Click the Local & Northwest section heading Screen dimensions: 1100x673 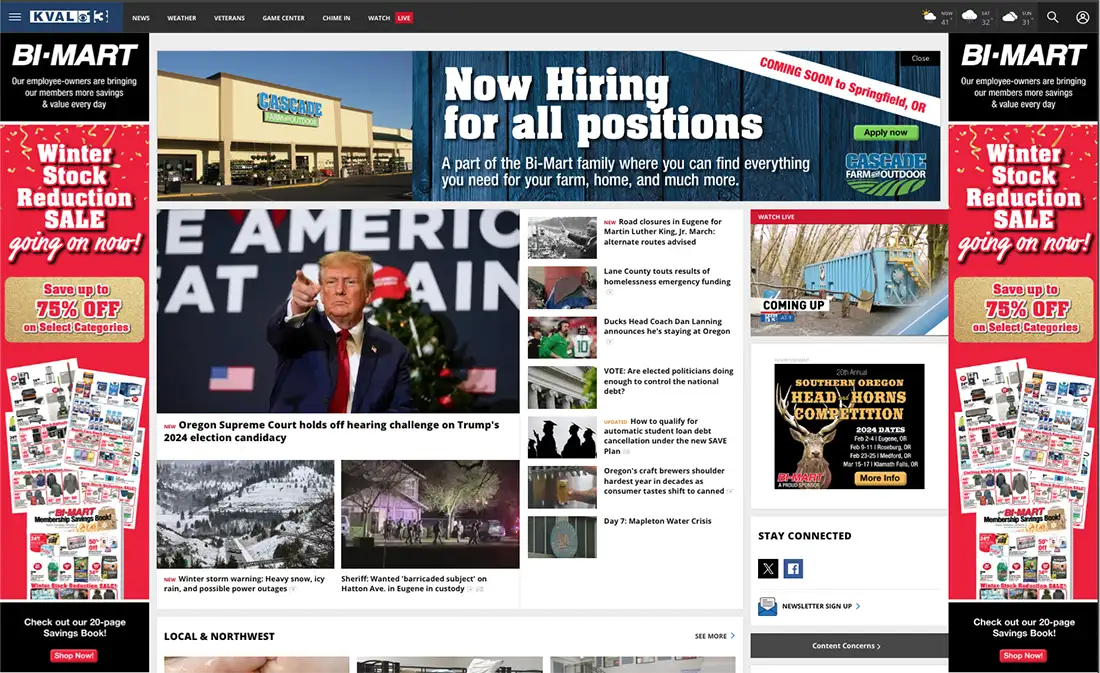pos(219,637)
